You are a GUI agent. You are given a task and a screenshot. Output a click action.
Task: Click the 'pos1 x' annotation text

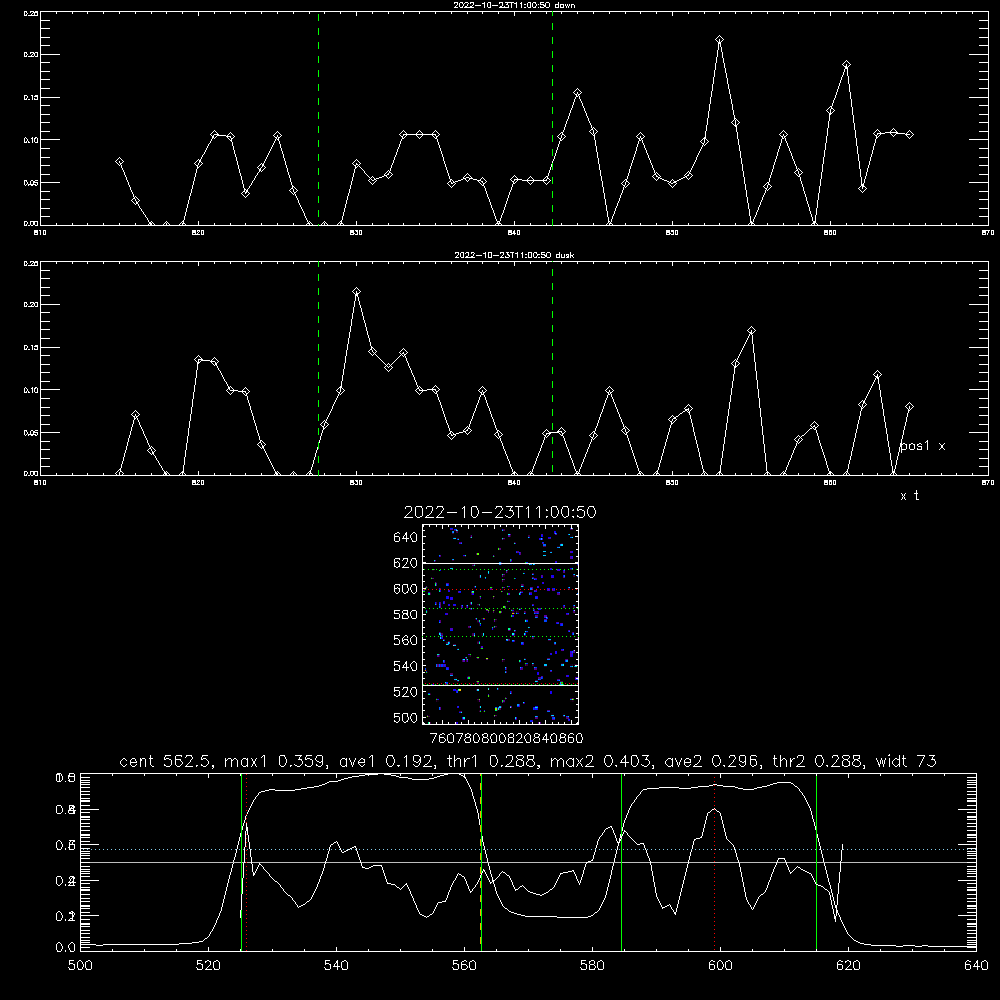click(x=922, y=446)
